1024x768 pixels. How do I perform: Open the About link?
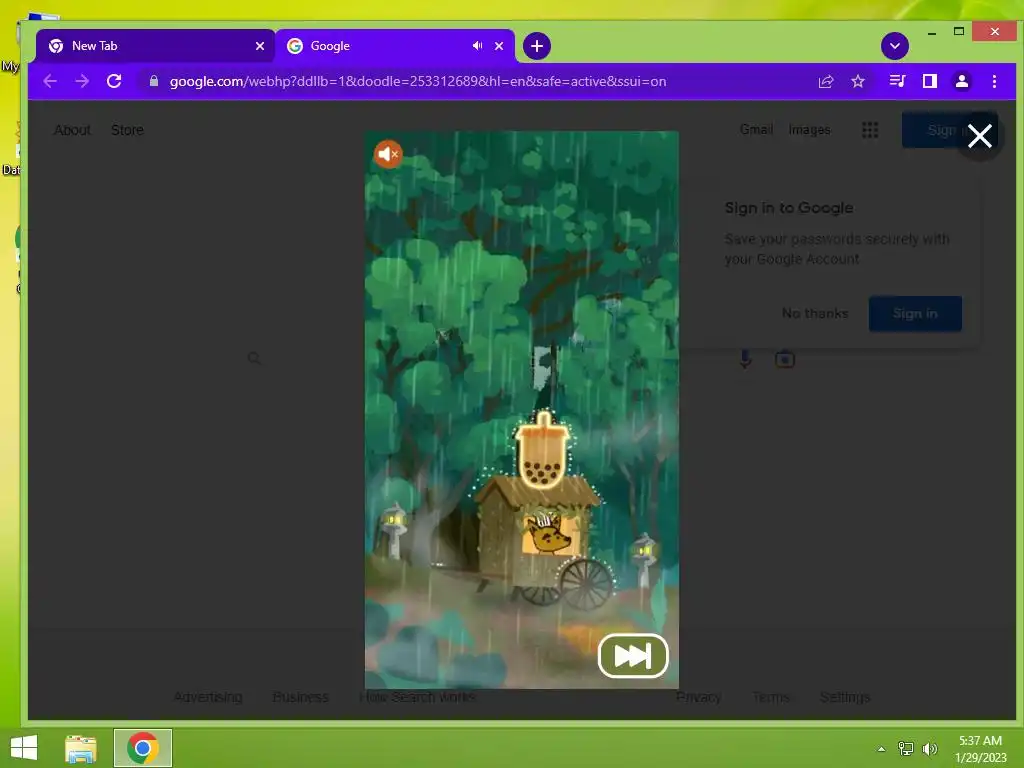72,130
